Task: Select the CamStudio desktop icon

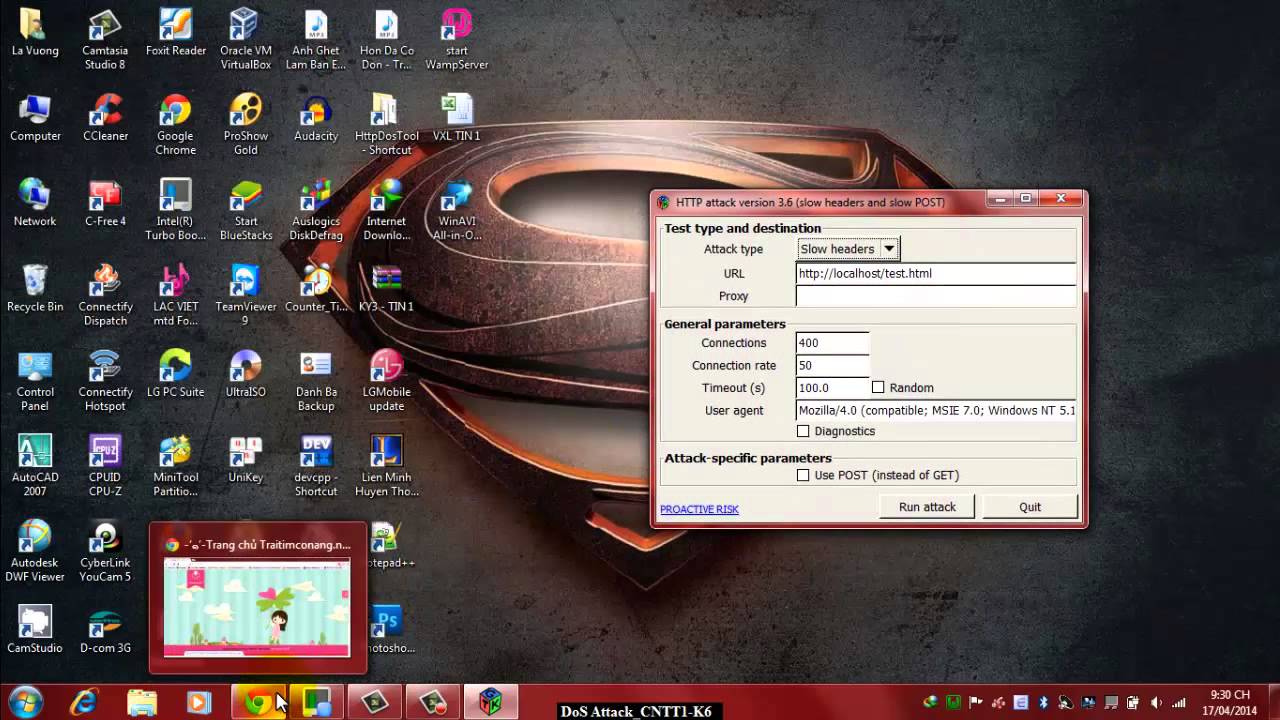Action: [35, 632]
